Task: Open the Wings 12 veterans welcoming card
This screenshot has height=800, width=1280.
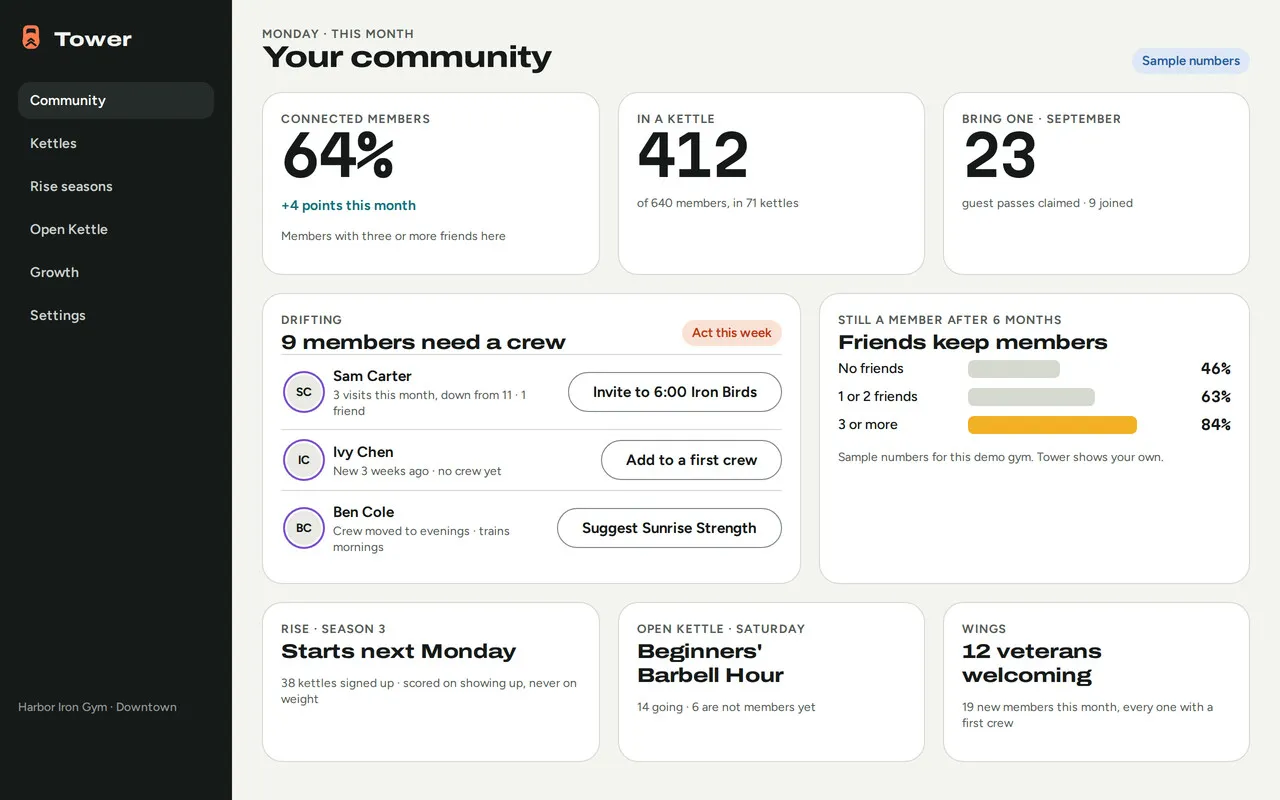Action: (1096, 682)
